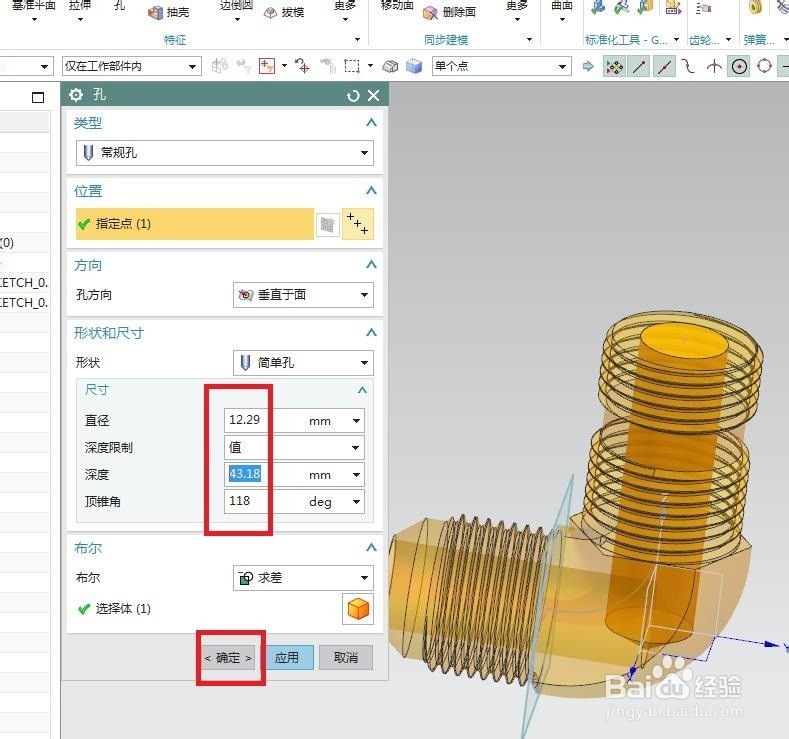Viewport: 789px width, 739px height.
Task: Click the blue cube selection scope icon
Action: (414, 66)
